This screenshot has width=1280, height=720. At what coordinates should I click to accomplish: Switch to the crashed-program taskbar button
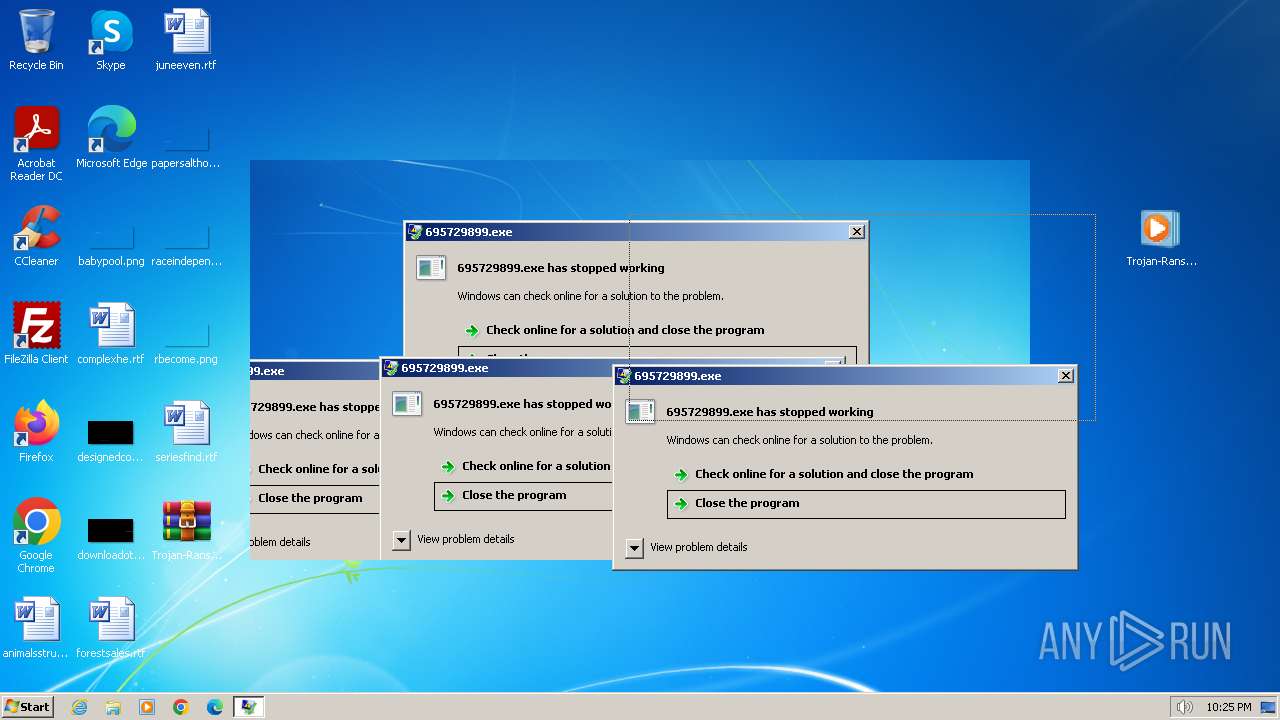click(248, 707)
